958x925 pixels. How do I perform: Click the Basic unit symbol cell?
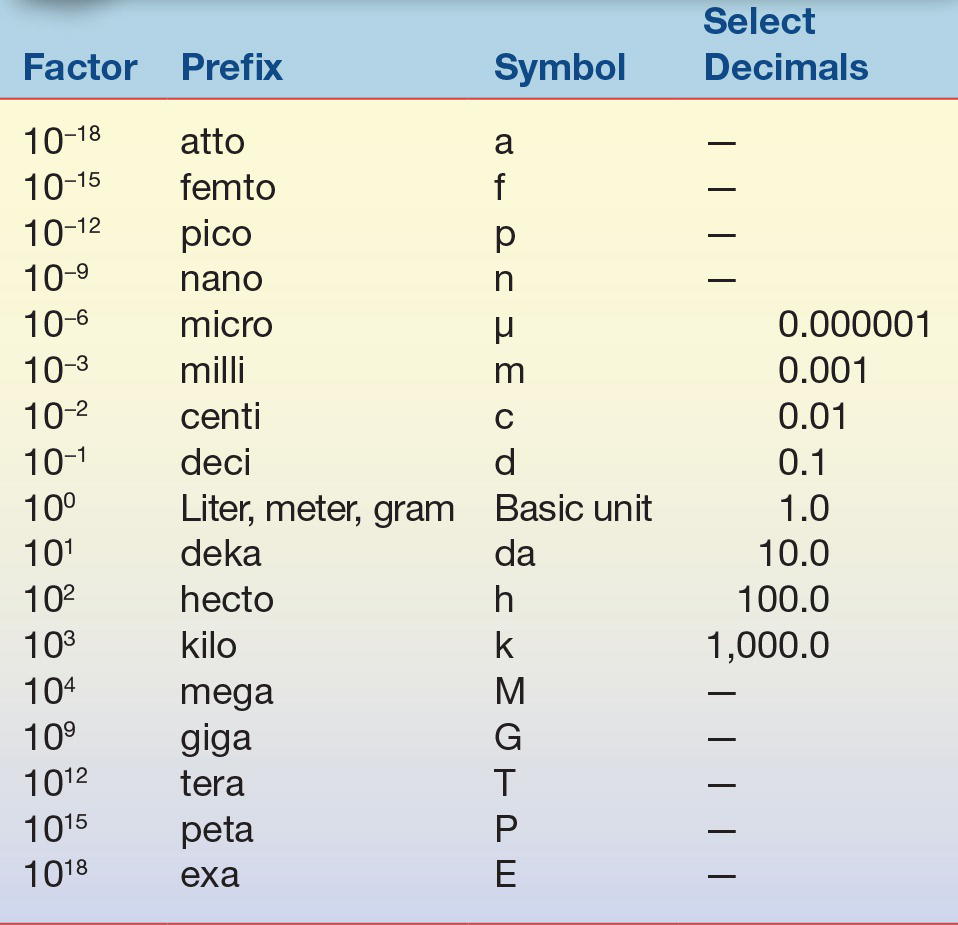tap(572, 509)
